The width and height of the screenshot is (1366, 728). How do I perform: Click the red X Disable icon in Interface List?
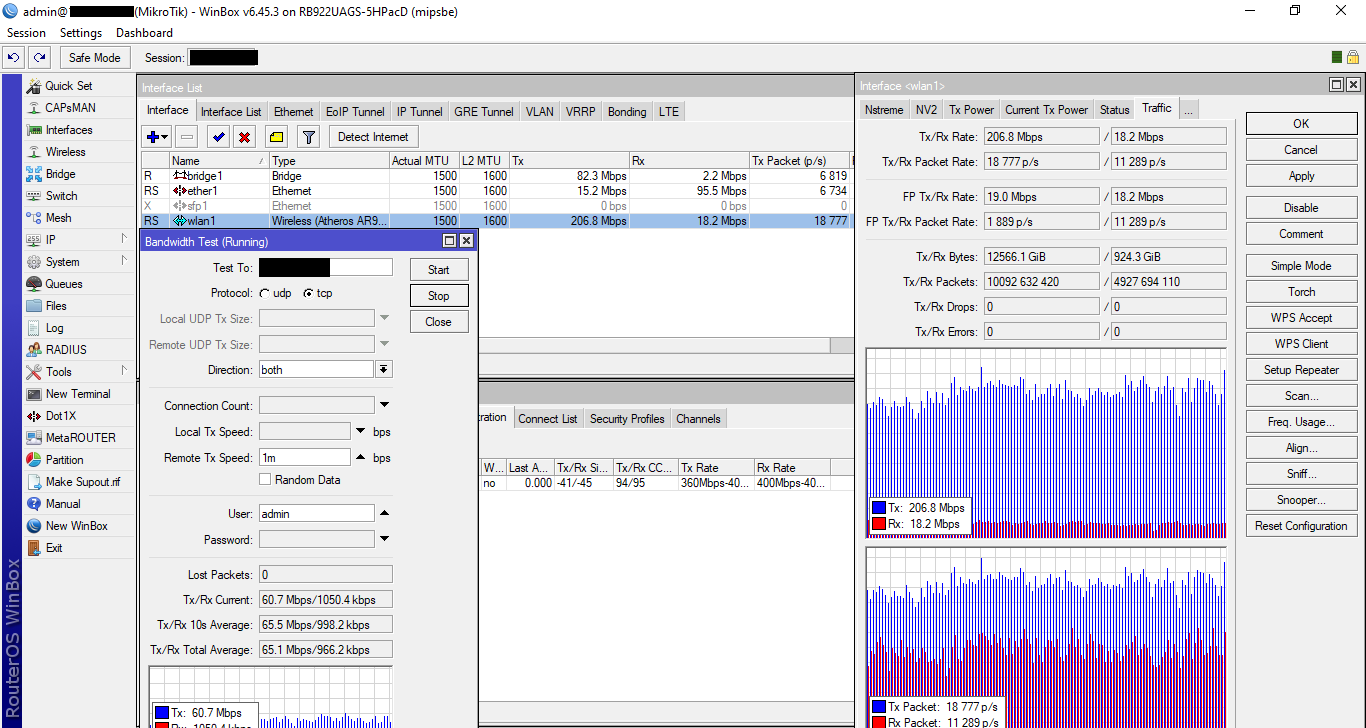(244, 137)
